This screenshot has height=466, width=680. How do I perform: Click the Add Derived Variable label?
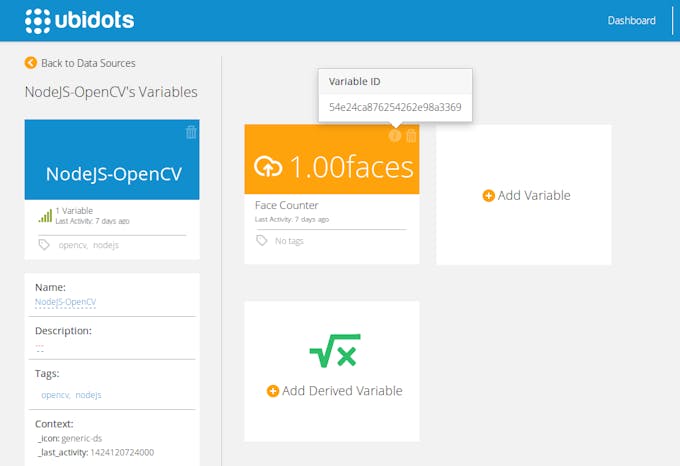[x=342, y=391]
